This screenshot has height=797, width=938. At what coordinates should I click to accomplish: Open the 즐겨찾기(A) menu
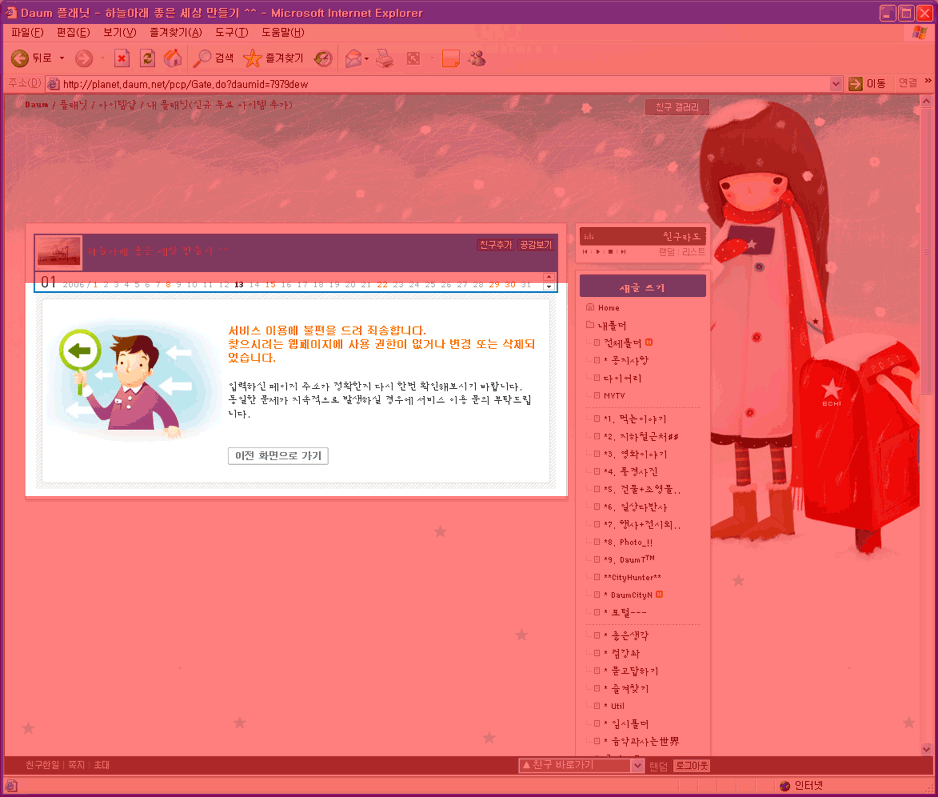point(176,32)
